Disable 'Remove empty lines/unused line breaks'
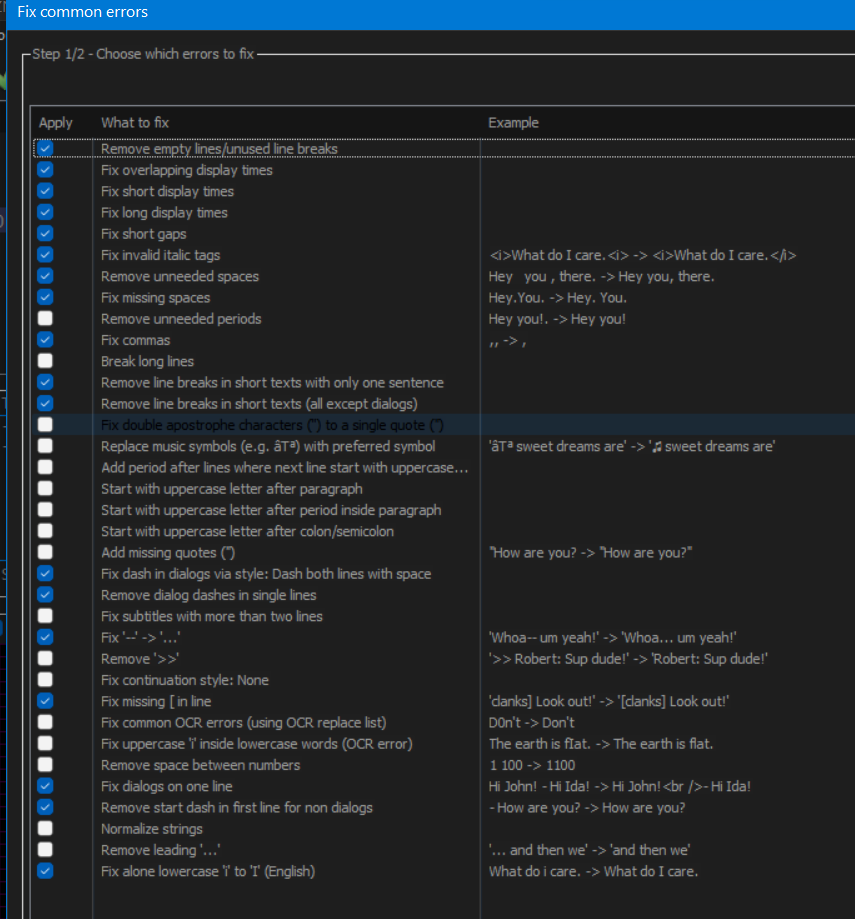This screenshot has height=919, width=855. point(44,148)
